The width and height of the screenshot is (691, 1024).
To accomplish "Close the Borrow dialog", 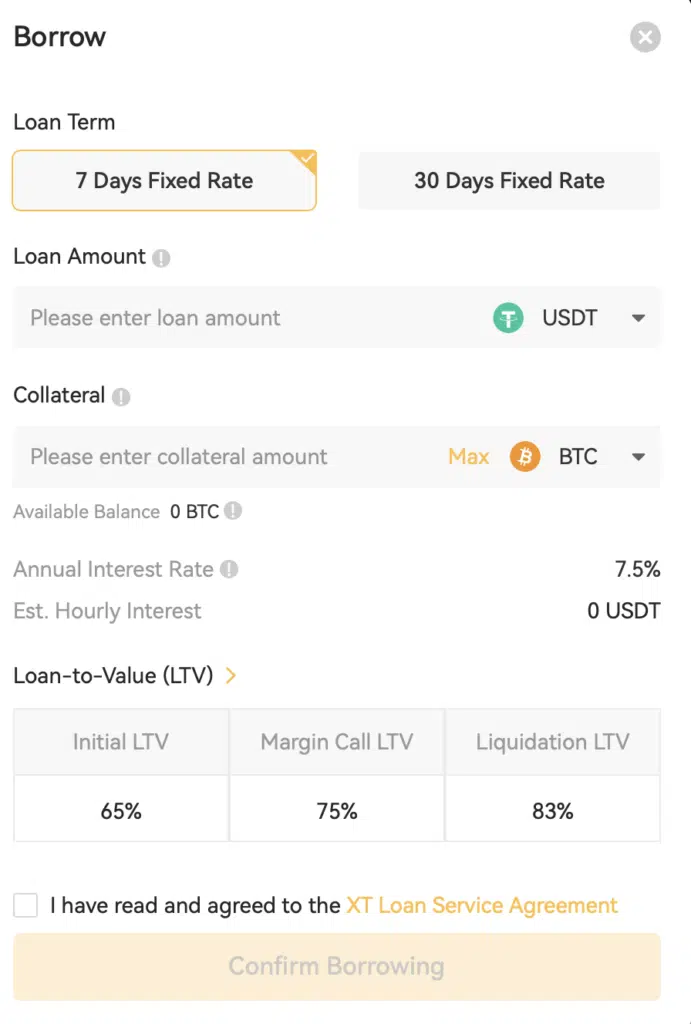I will [645, 37].
